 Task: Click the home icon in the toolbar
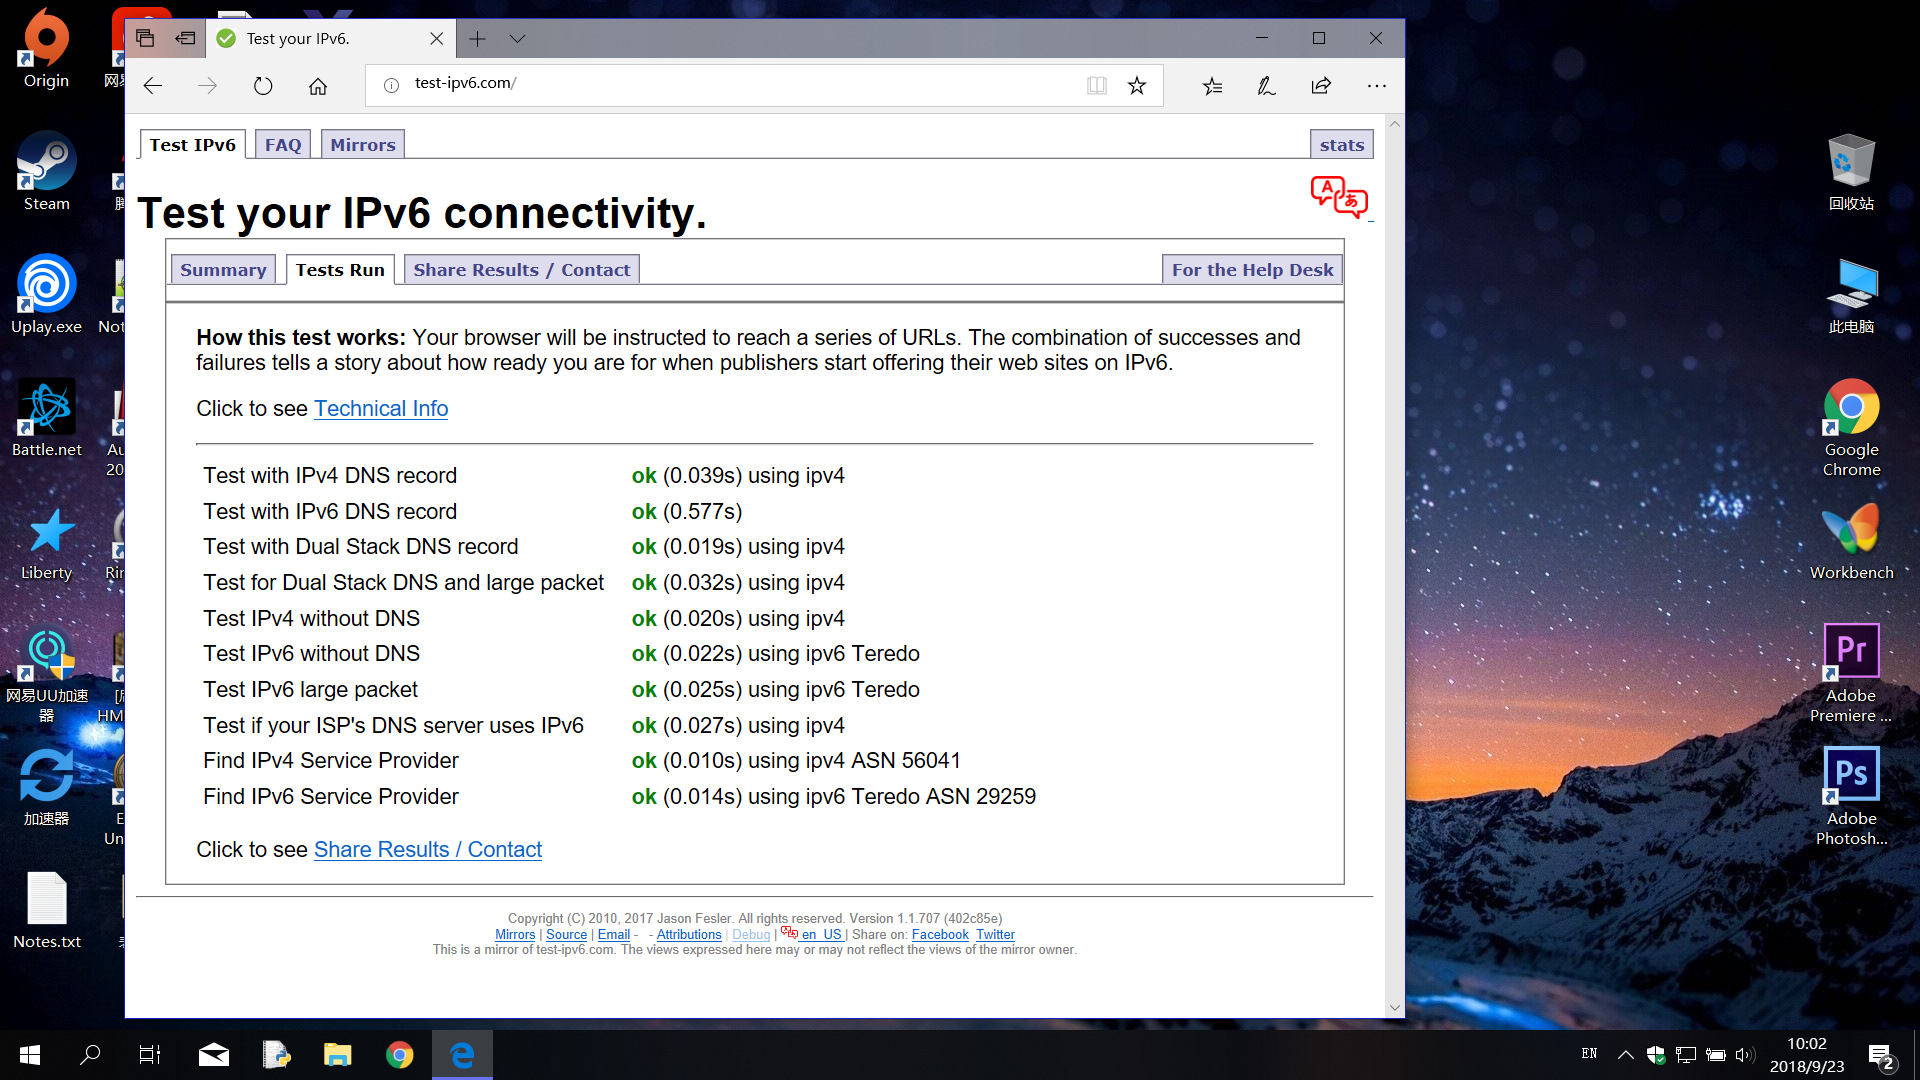point(318,86)
